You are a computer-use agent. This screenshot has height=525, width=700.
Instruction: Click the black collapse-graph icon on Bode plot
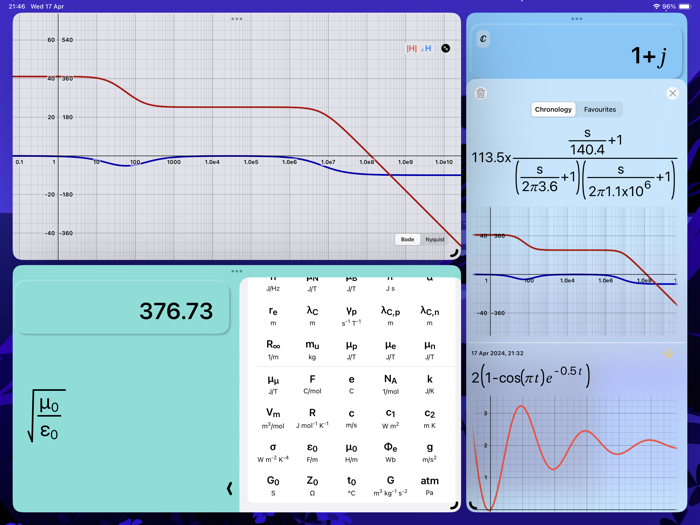click(446, 48)
